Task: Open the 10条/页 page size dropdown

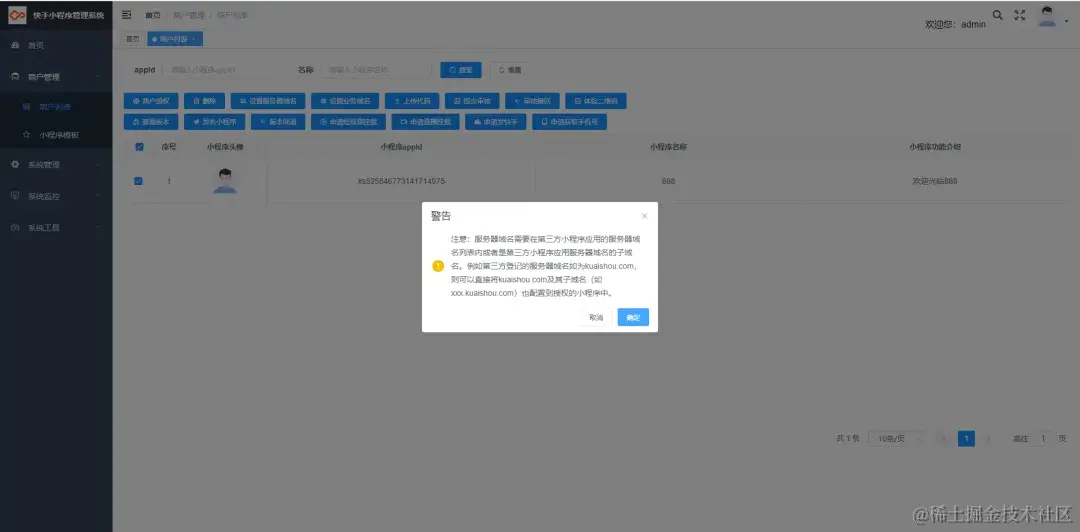Action: coord(895,438)
